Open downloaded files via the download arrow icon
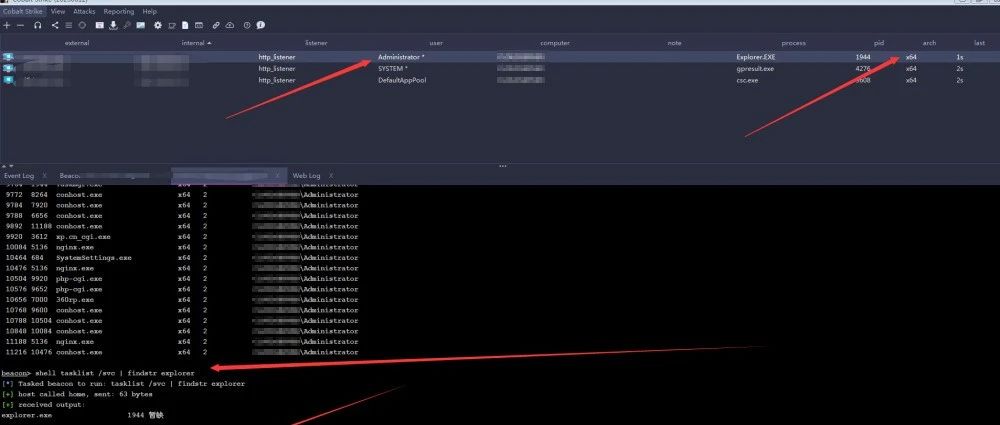1000x425 pixels. [114, 26]
